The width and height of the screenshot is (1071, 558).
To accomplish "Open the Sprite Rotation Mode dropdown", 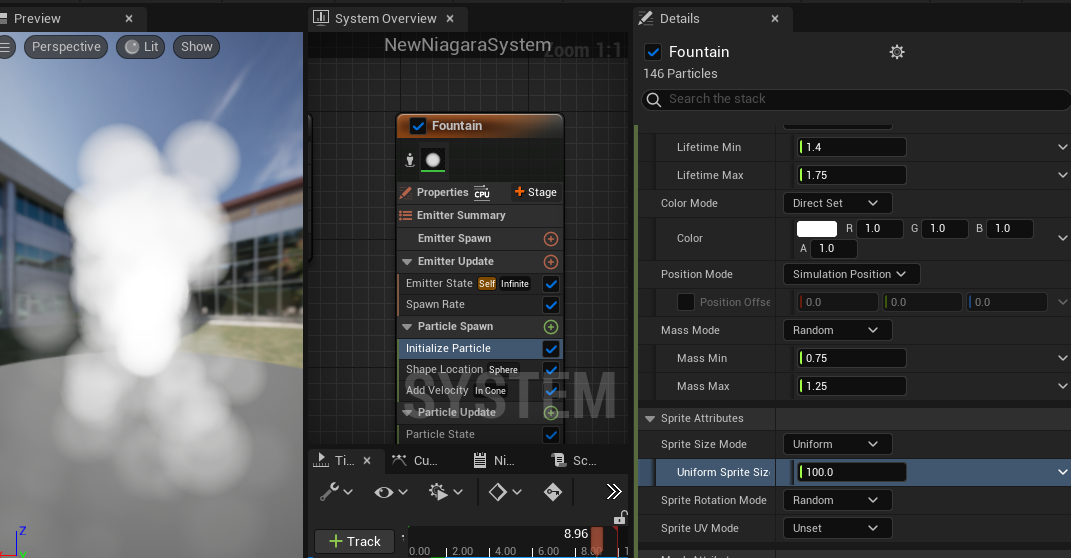I will 837,500.
